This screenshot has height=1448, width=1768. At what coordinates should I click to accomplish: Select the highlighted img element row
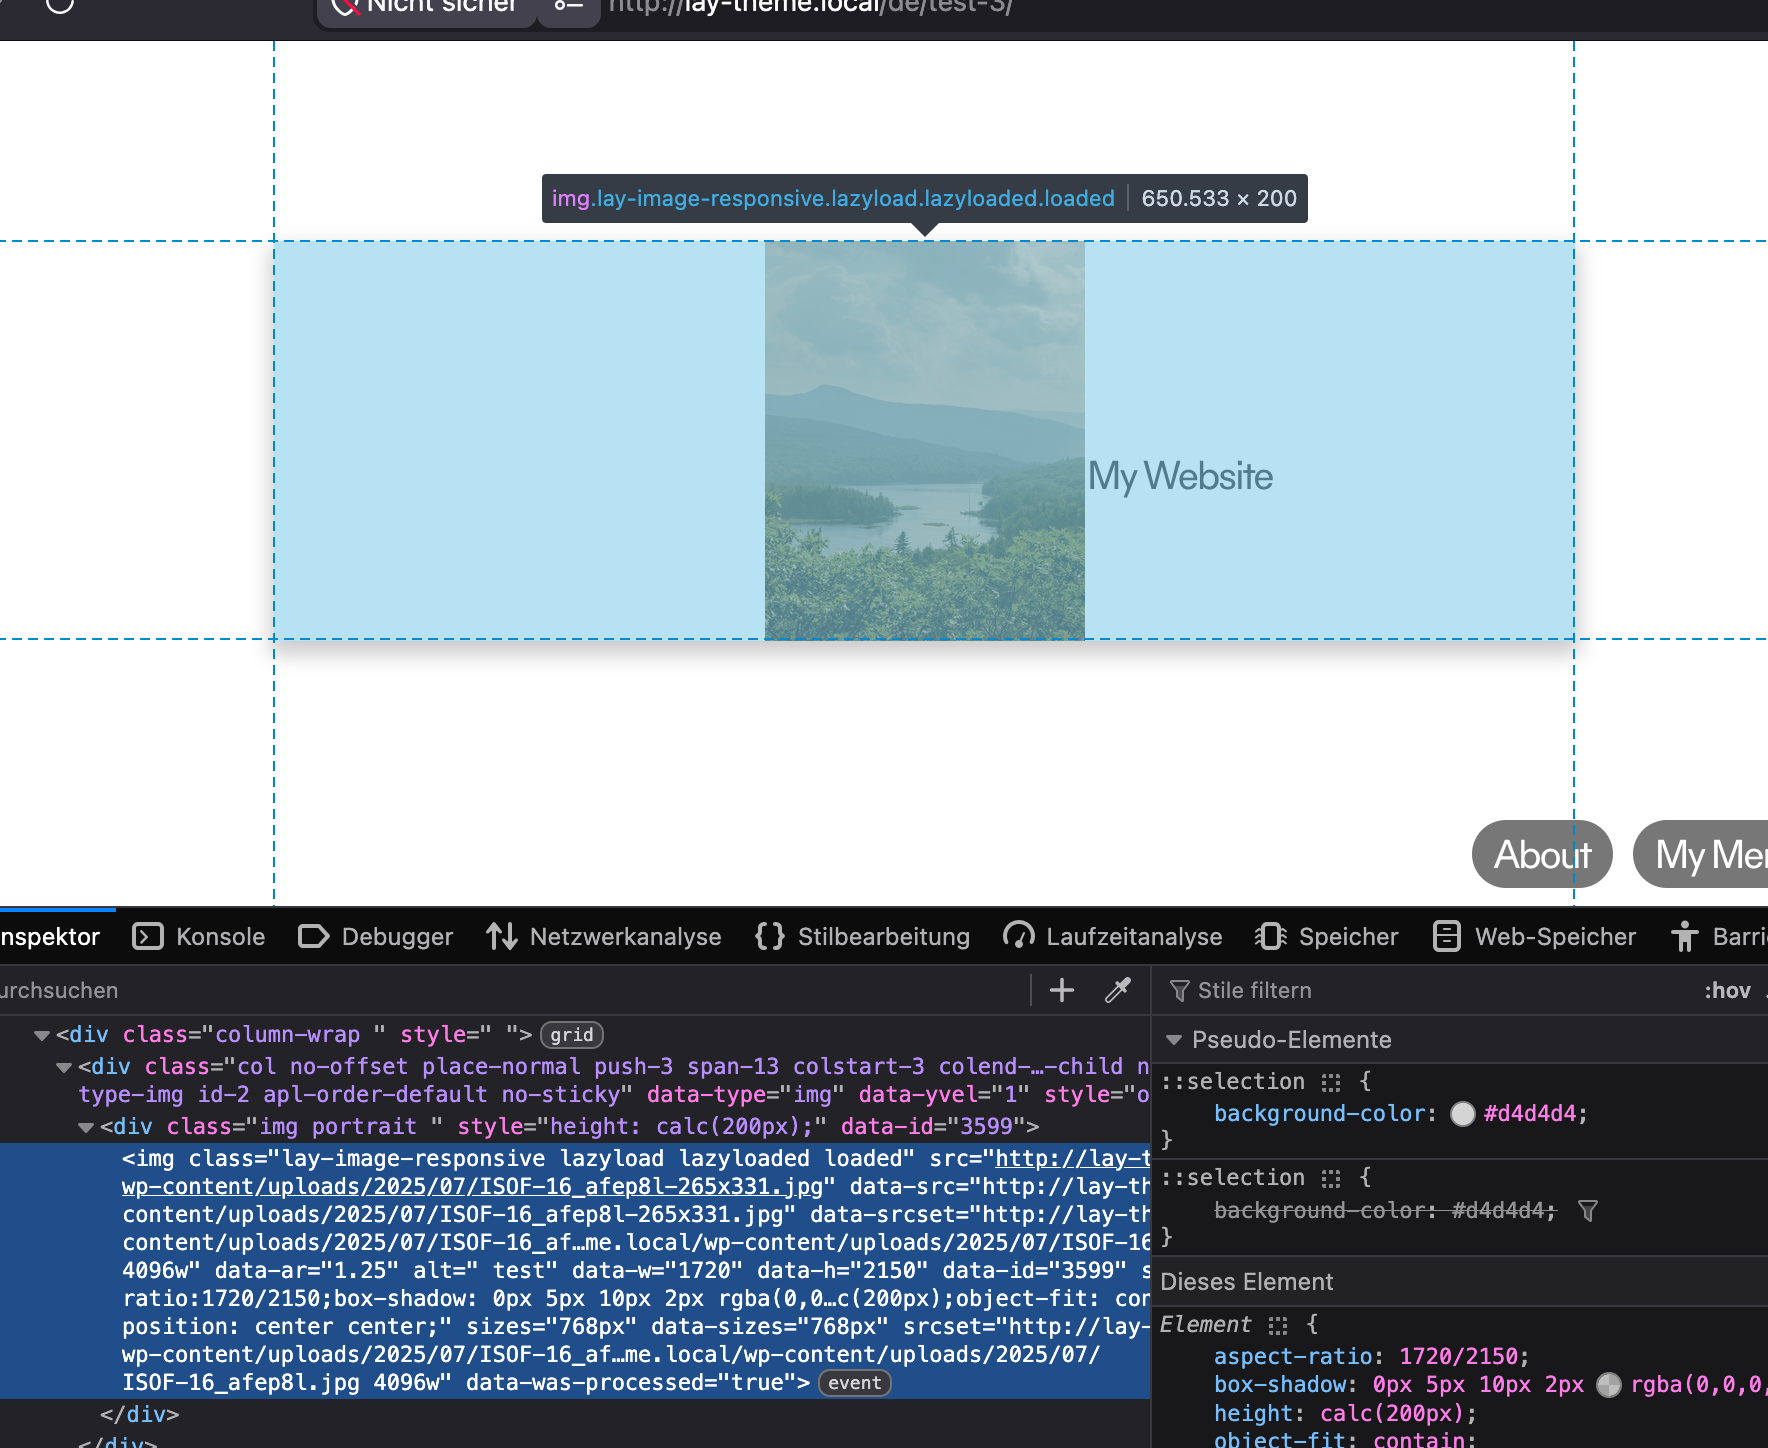point(575,1271)
